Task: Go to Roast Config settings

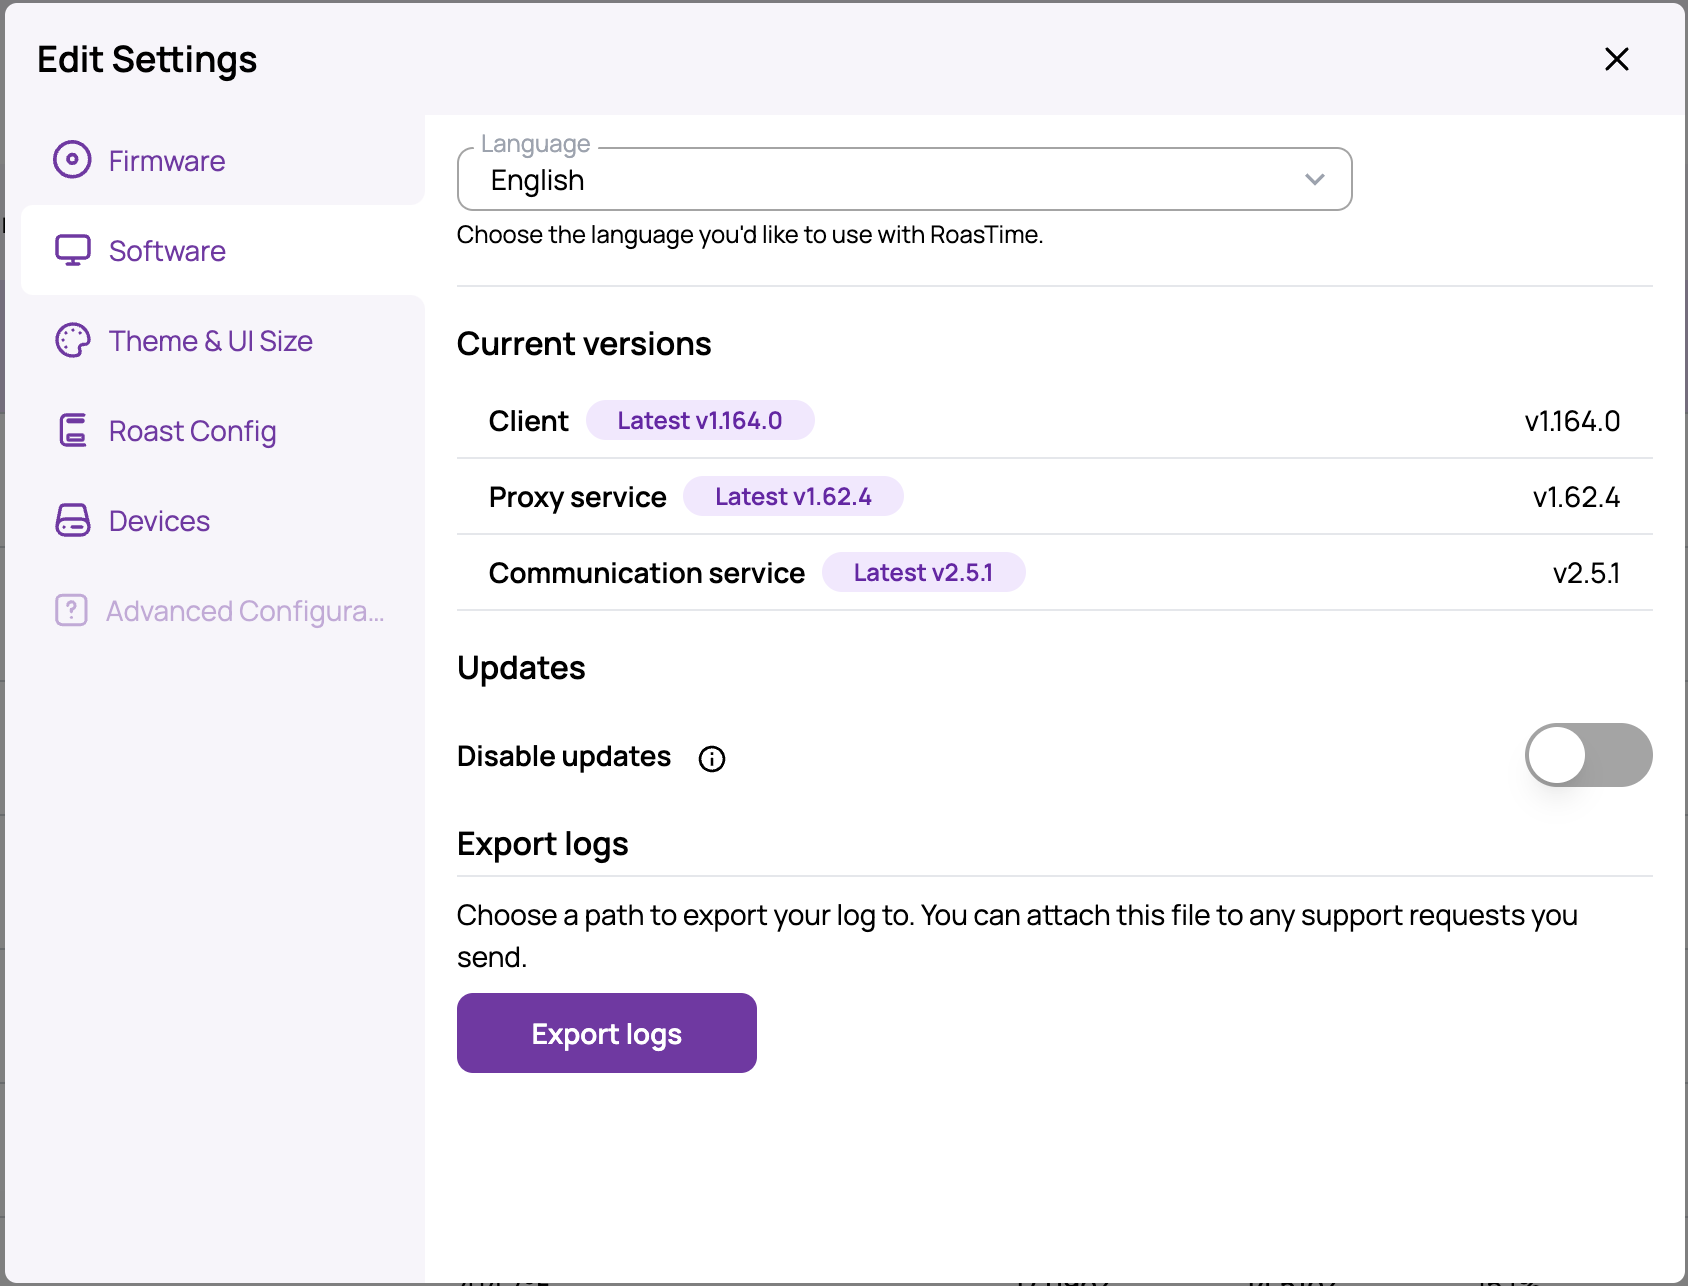Action: [192, 431]
